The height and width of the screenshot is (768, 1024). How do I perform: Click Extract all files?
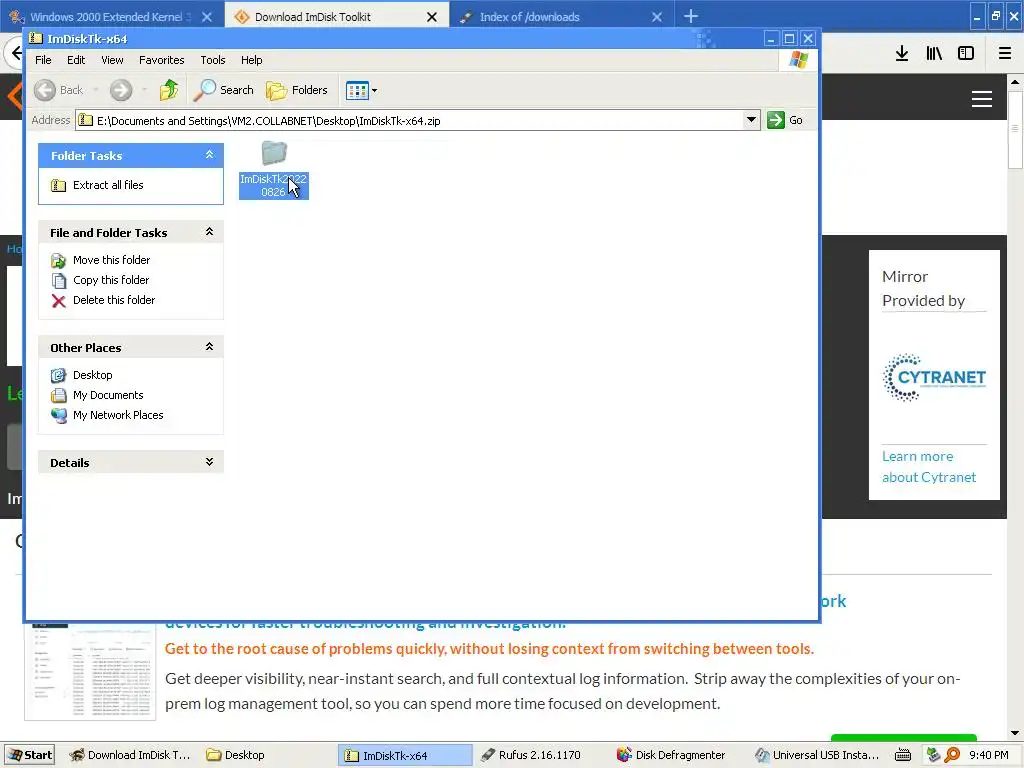[108, 185]
